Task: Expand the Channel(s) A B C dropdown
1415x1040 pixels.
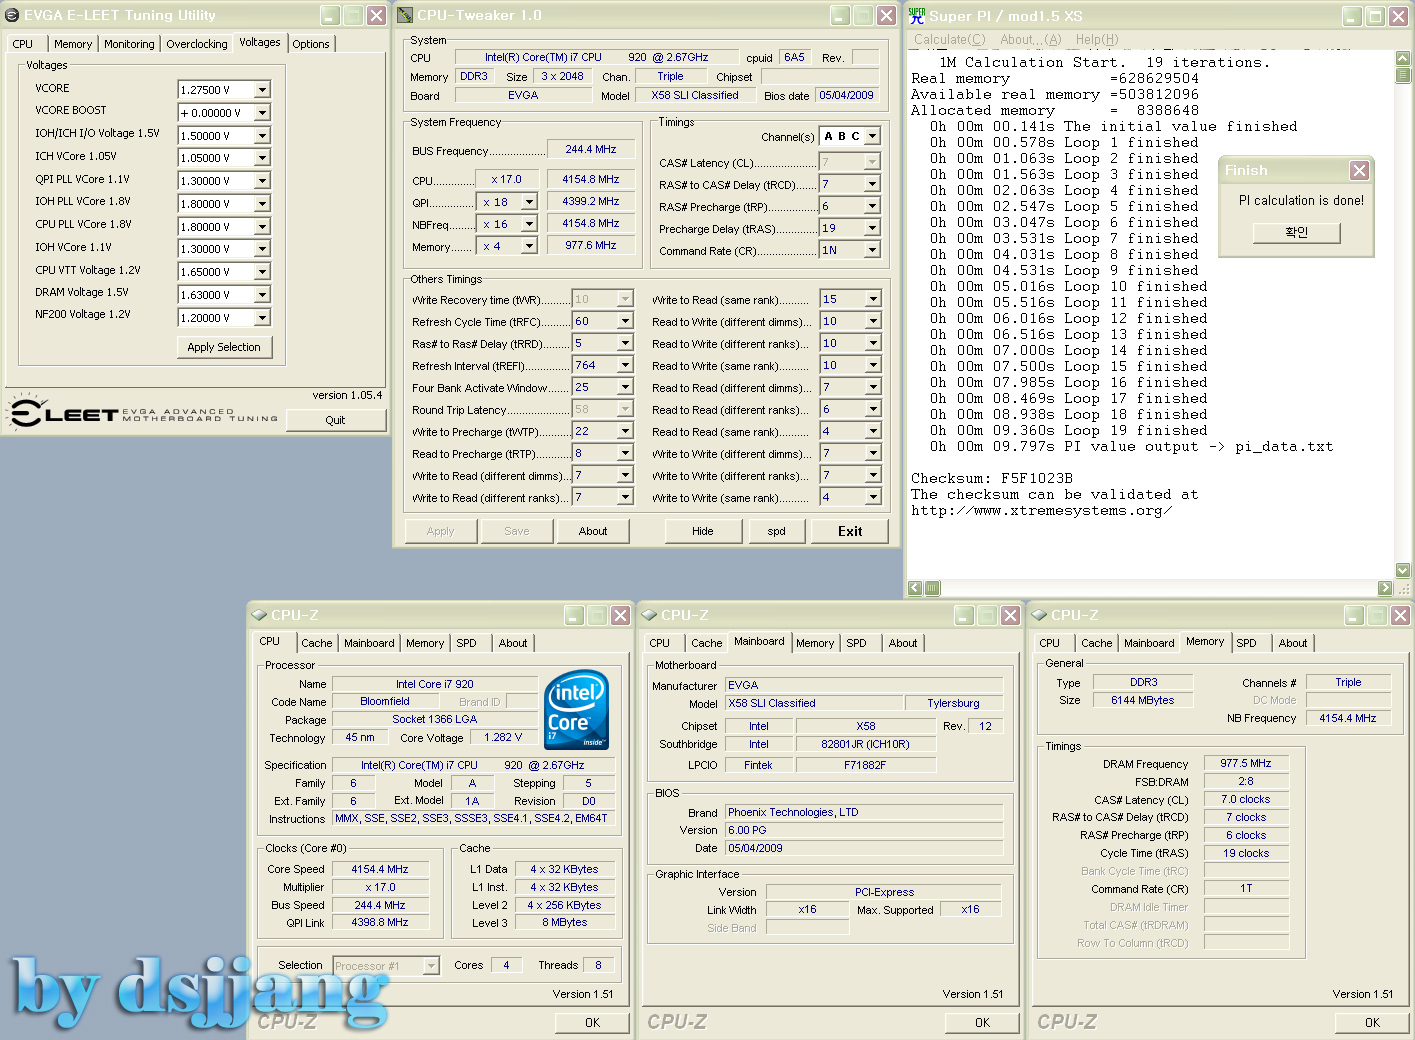Action: (872, 136)
